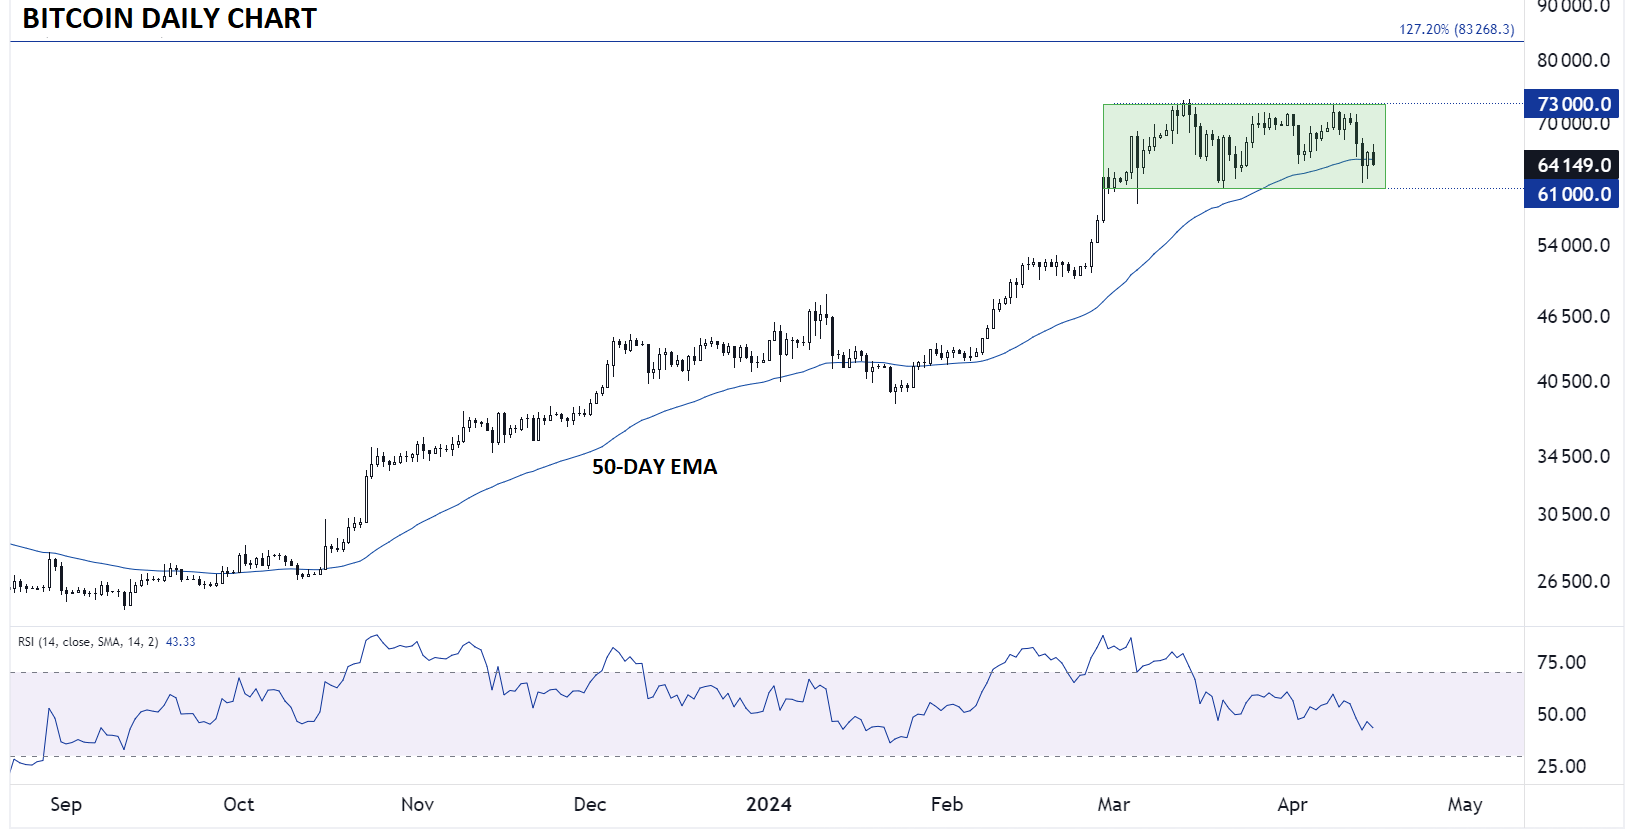Click the 34 500.0 price axis label
1634x834 pixels.
[1573, 456]
